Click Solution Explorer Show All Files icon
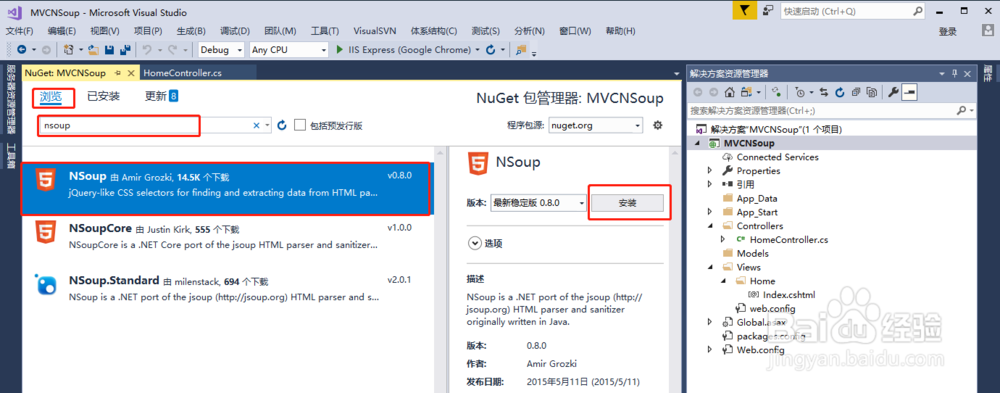 pyautogui.click(x=872, y=93)
